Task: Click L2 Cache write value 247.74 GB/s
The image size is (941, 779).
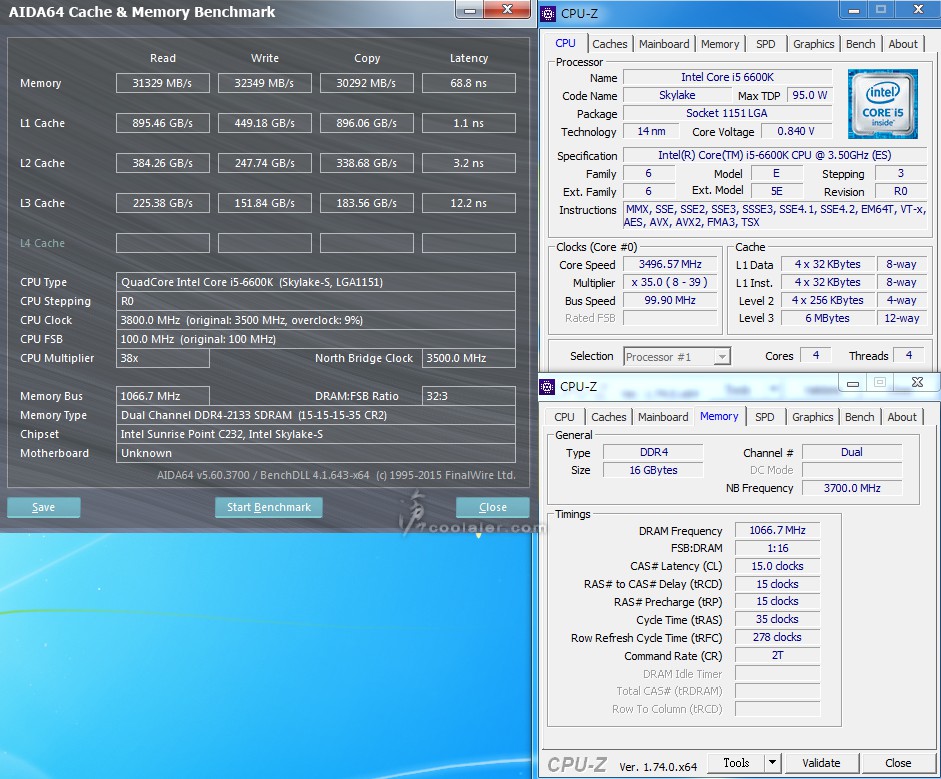Action: coord(265,163)
